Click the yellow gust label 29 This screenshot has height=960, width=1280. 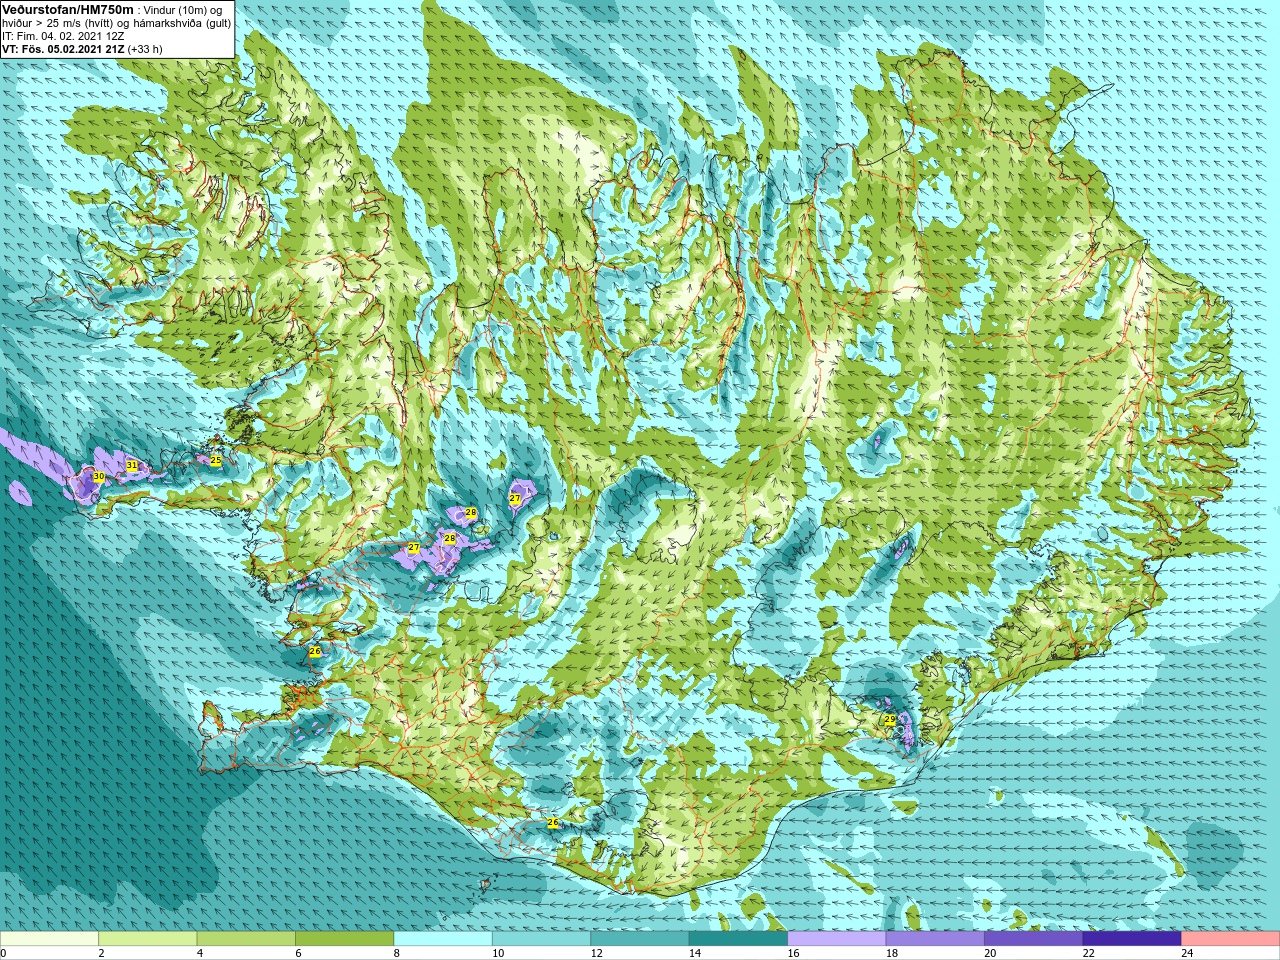coord(890,720)
